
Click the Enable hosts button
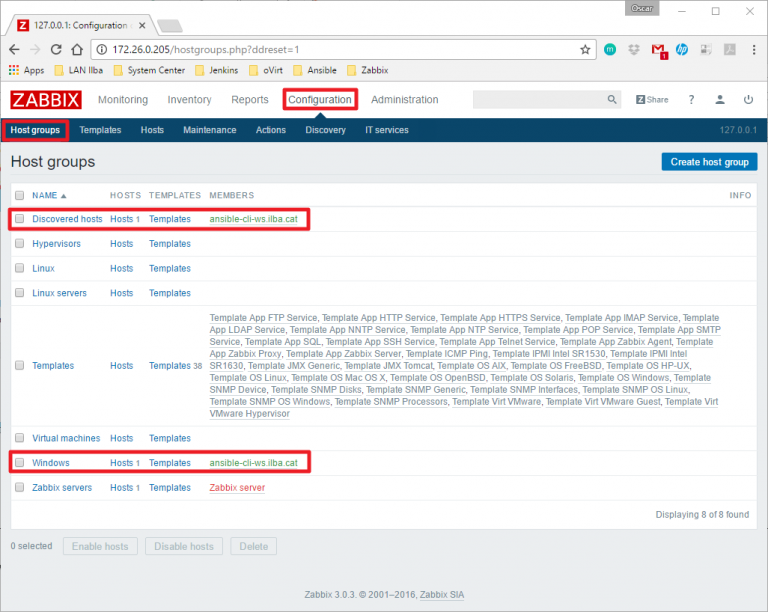(100, 546)
